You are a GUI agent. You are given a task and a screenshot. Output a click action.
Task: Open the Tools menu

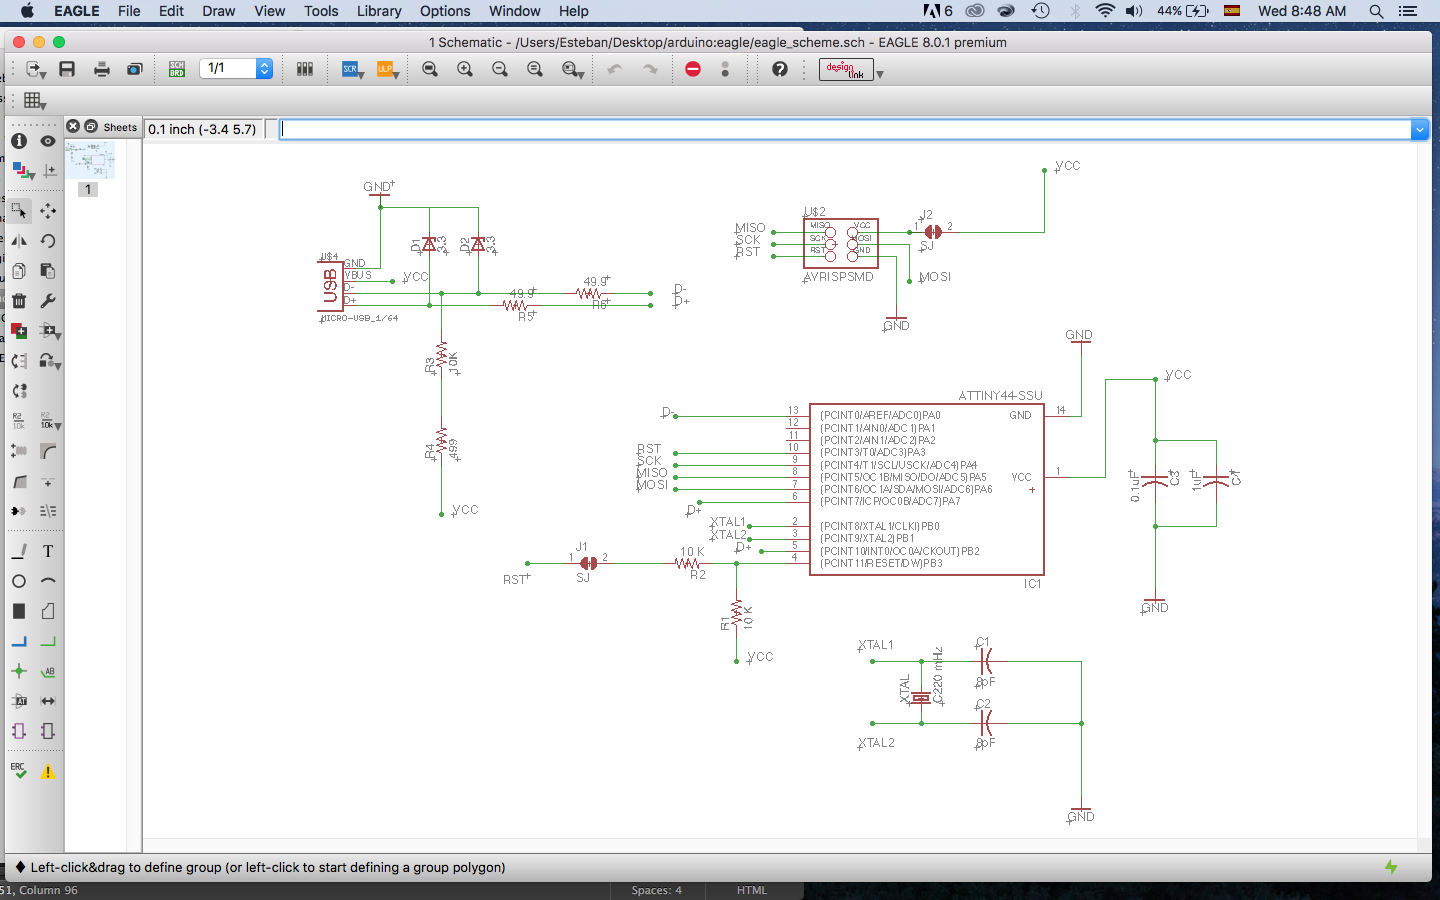point(321,11)
